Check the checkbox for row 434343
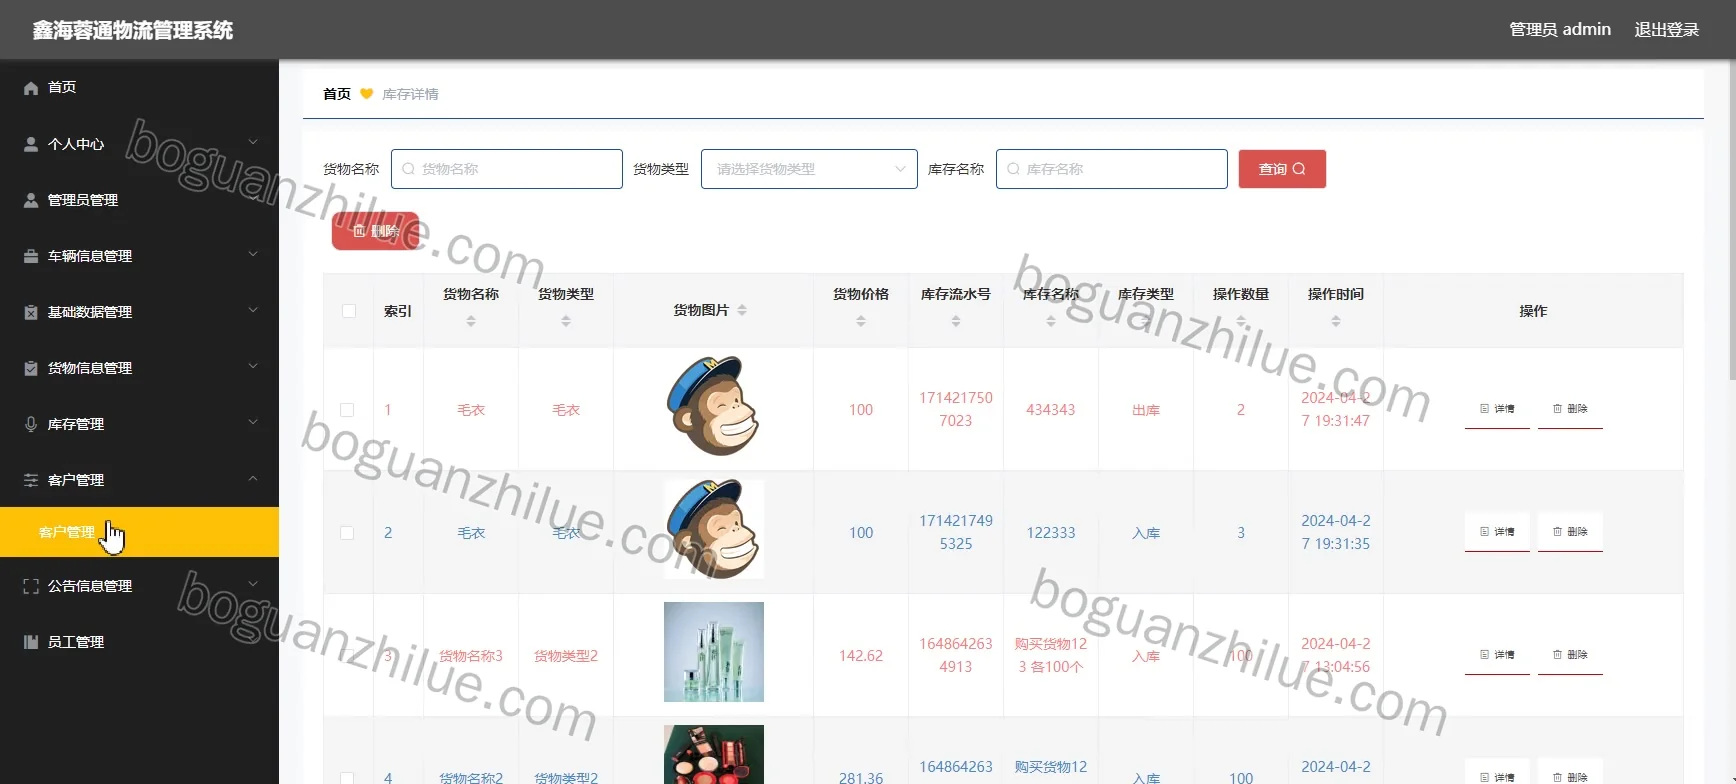 tap(347, 410)
